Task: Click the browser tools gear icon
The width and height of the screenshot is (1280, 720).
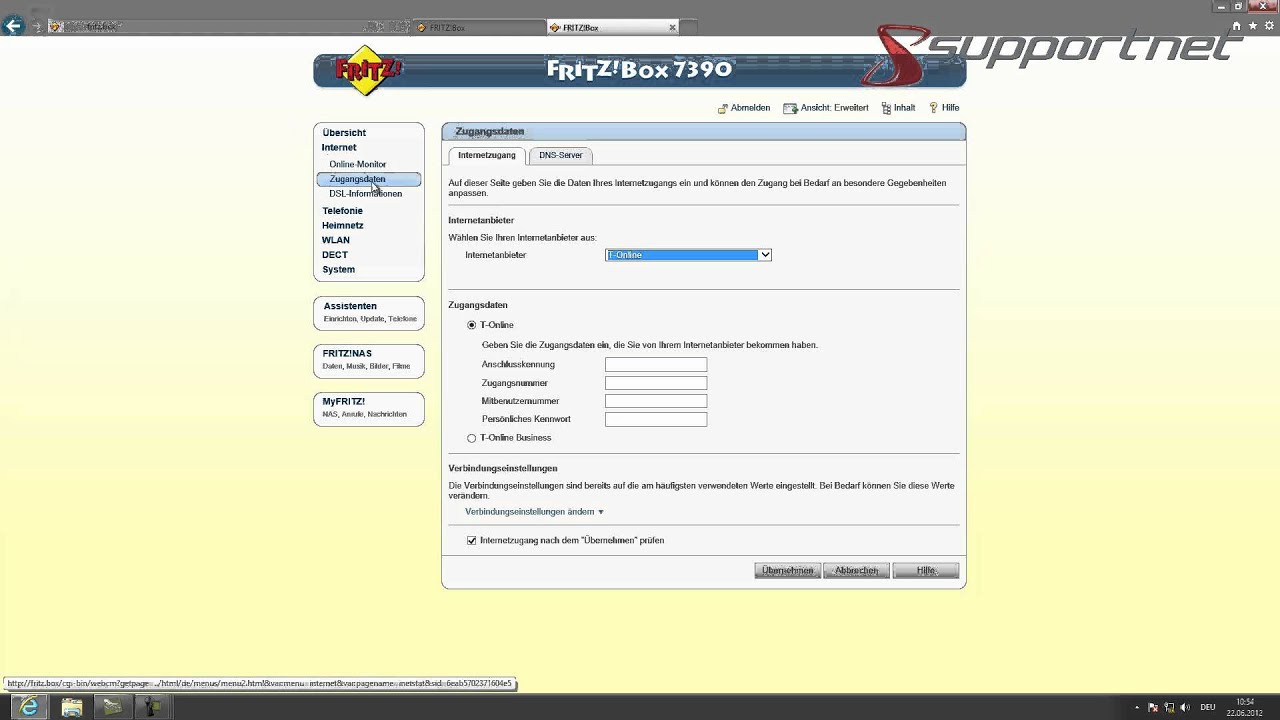Action: pyautogui.click(x=1267, y=26)
